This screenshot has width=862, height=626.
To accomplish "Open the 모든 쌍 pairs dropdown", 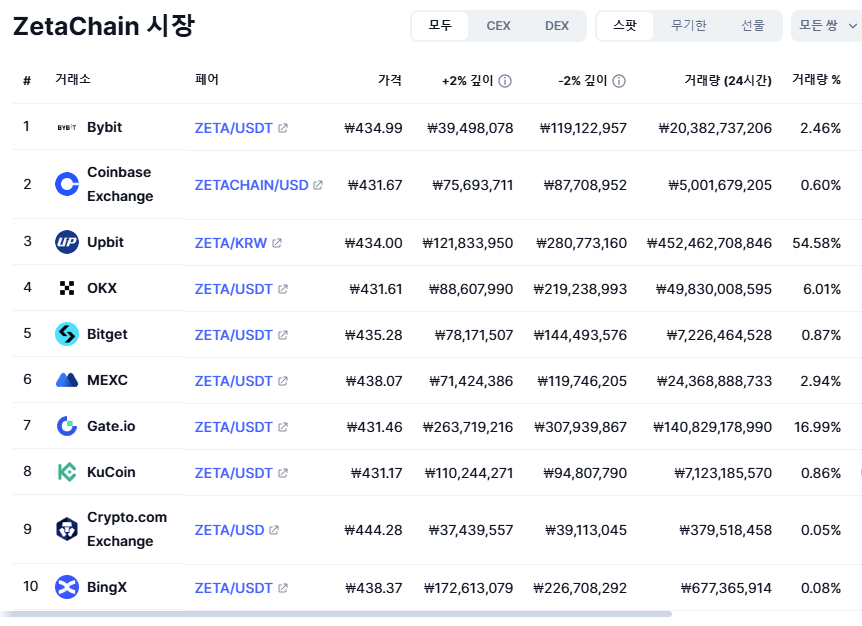I will 826,26.
